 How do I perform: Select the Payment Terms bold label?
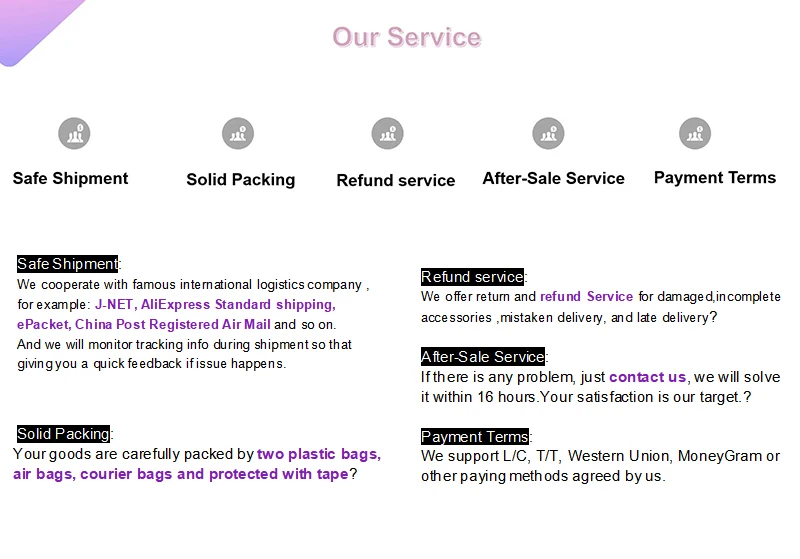click(715, 177)
